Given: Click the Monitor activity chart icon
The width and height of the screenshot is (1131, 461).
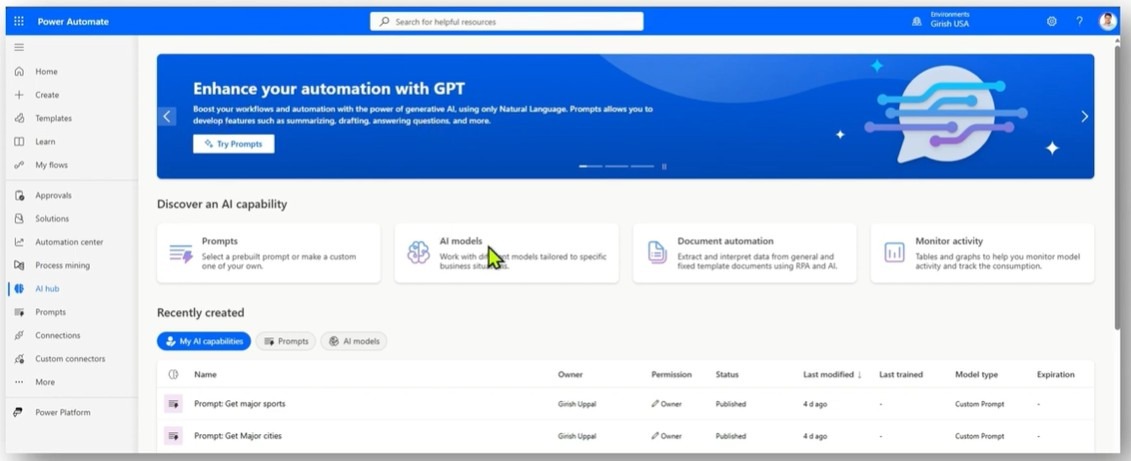Looking at the screenshot, I should tap(894, 253).
